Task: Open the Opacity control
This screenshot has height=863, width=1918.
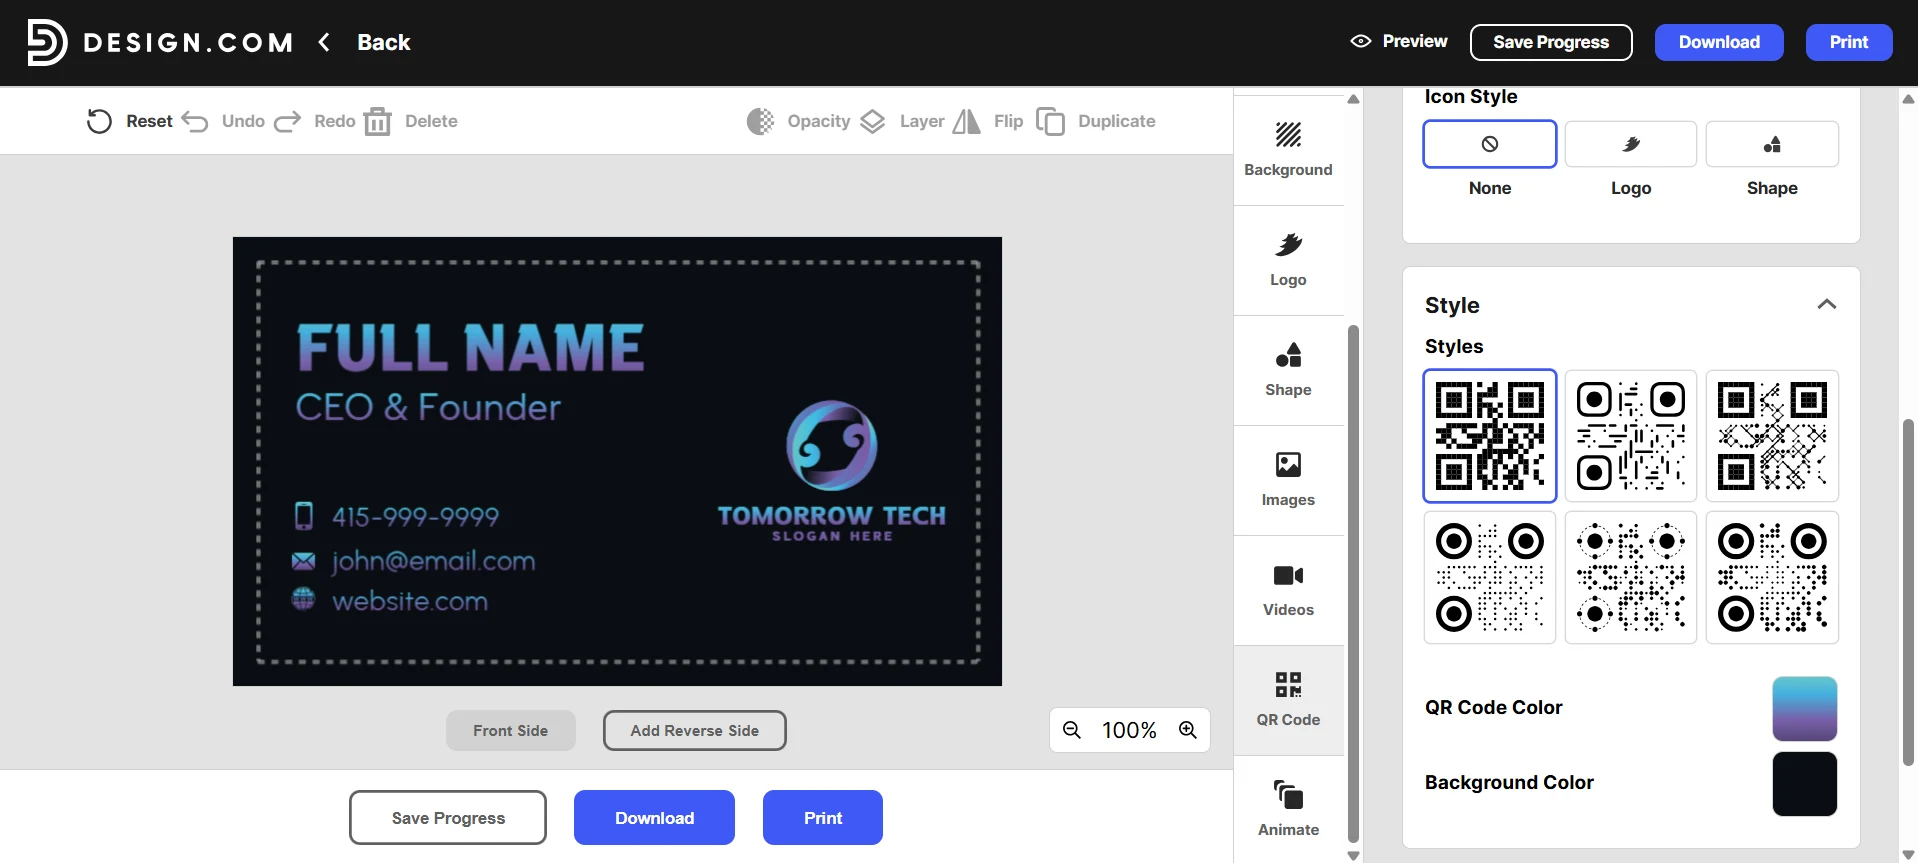Action: click(799, 121)
